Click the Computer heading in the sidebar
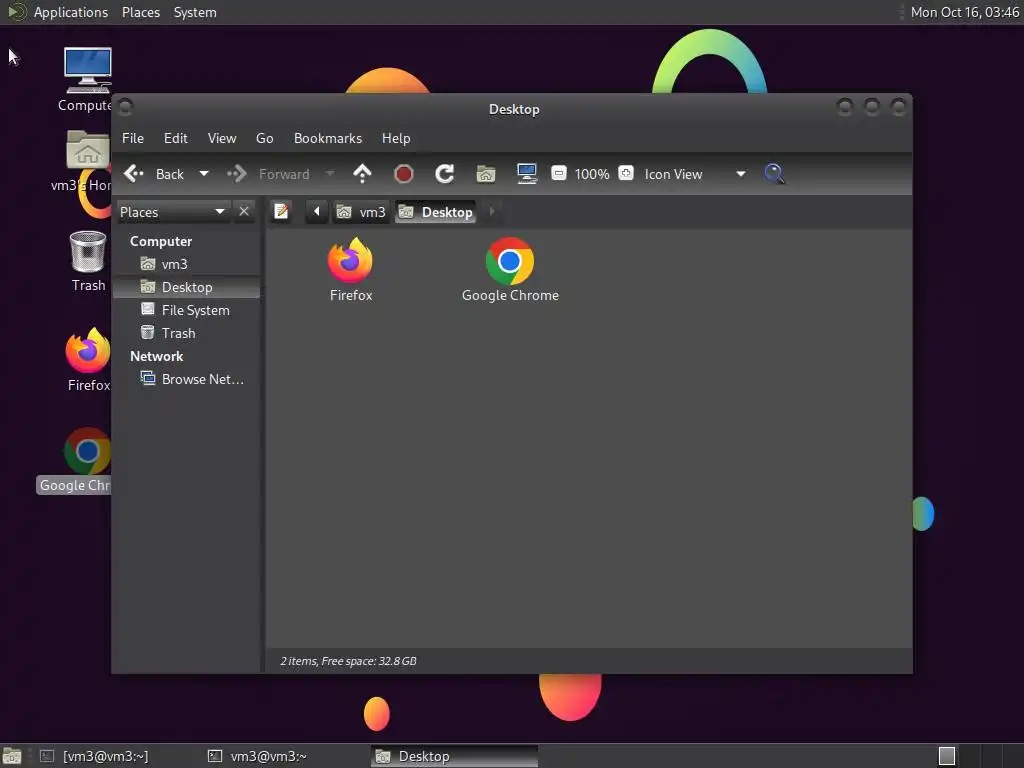Viewport: 1024px width, 768px height. (161, 241)
